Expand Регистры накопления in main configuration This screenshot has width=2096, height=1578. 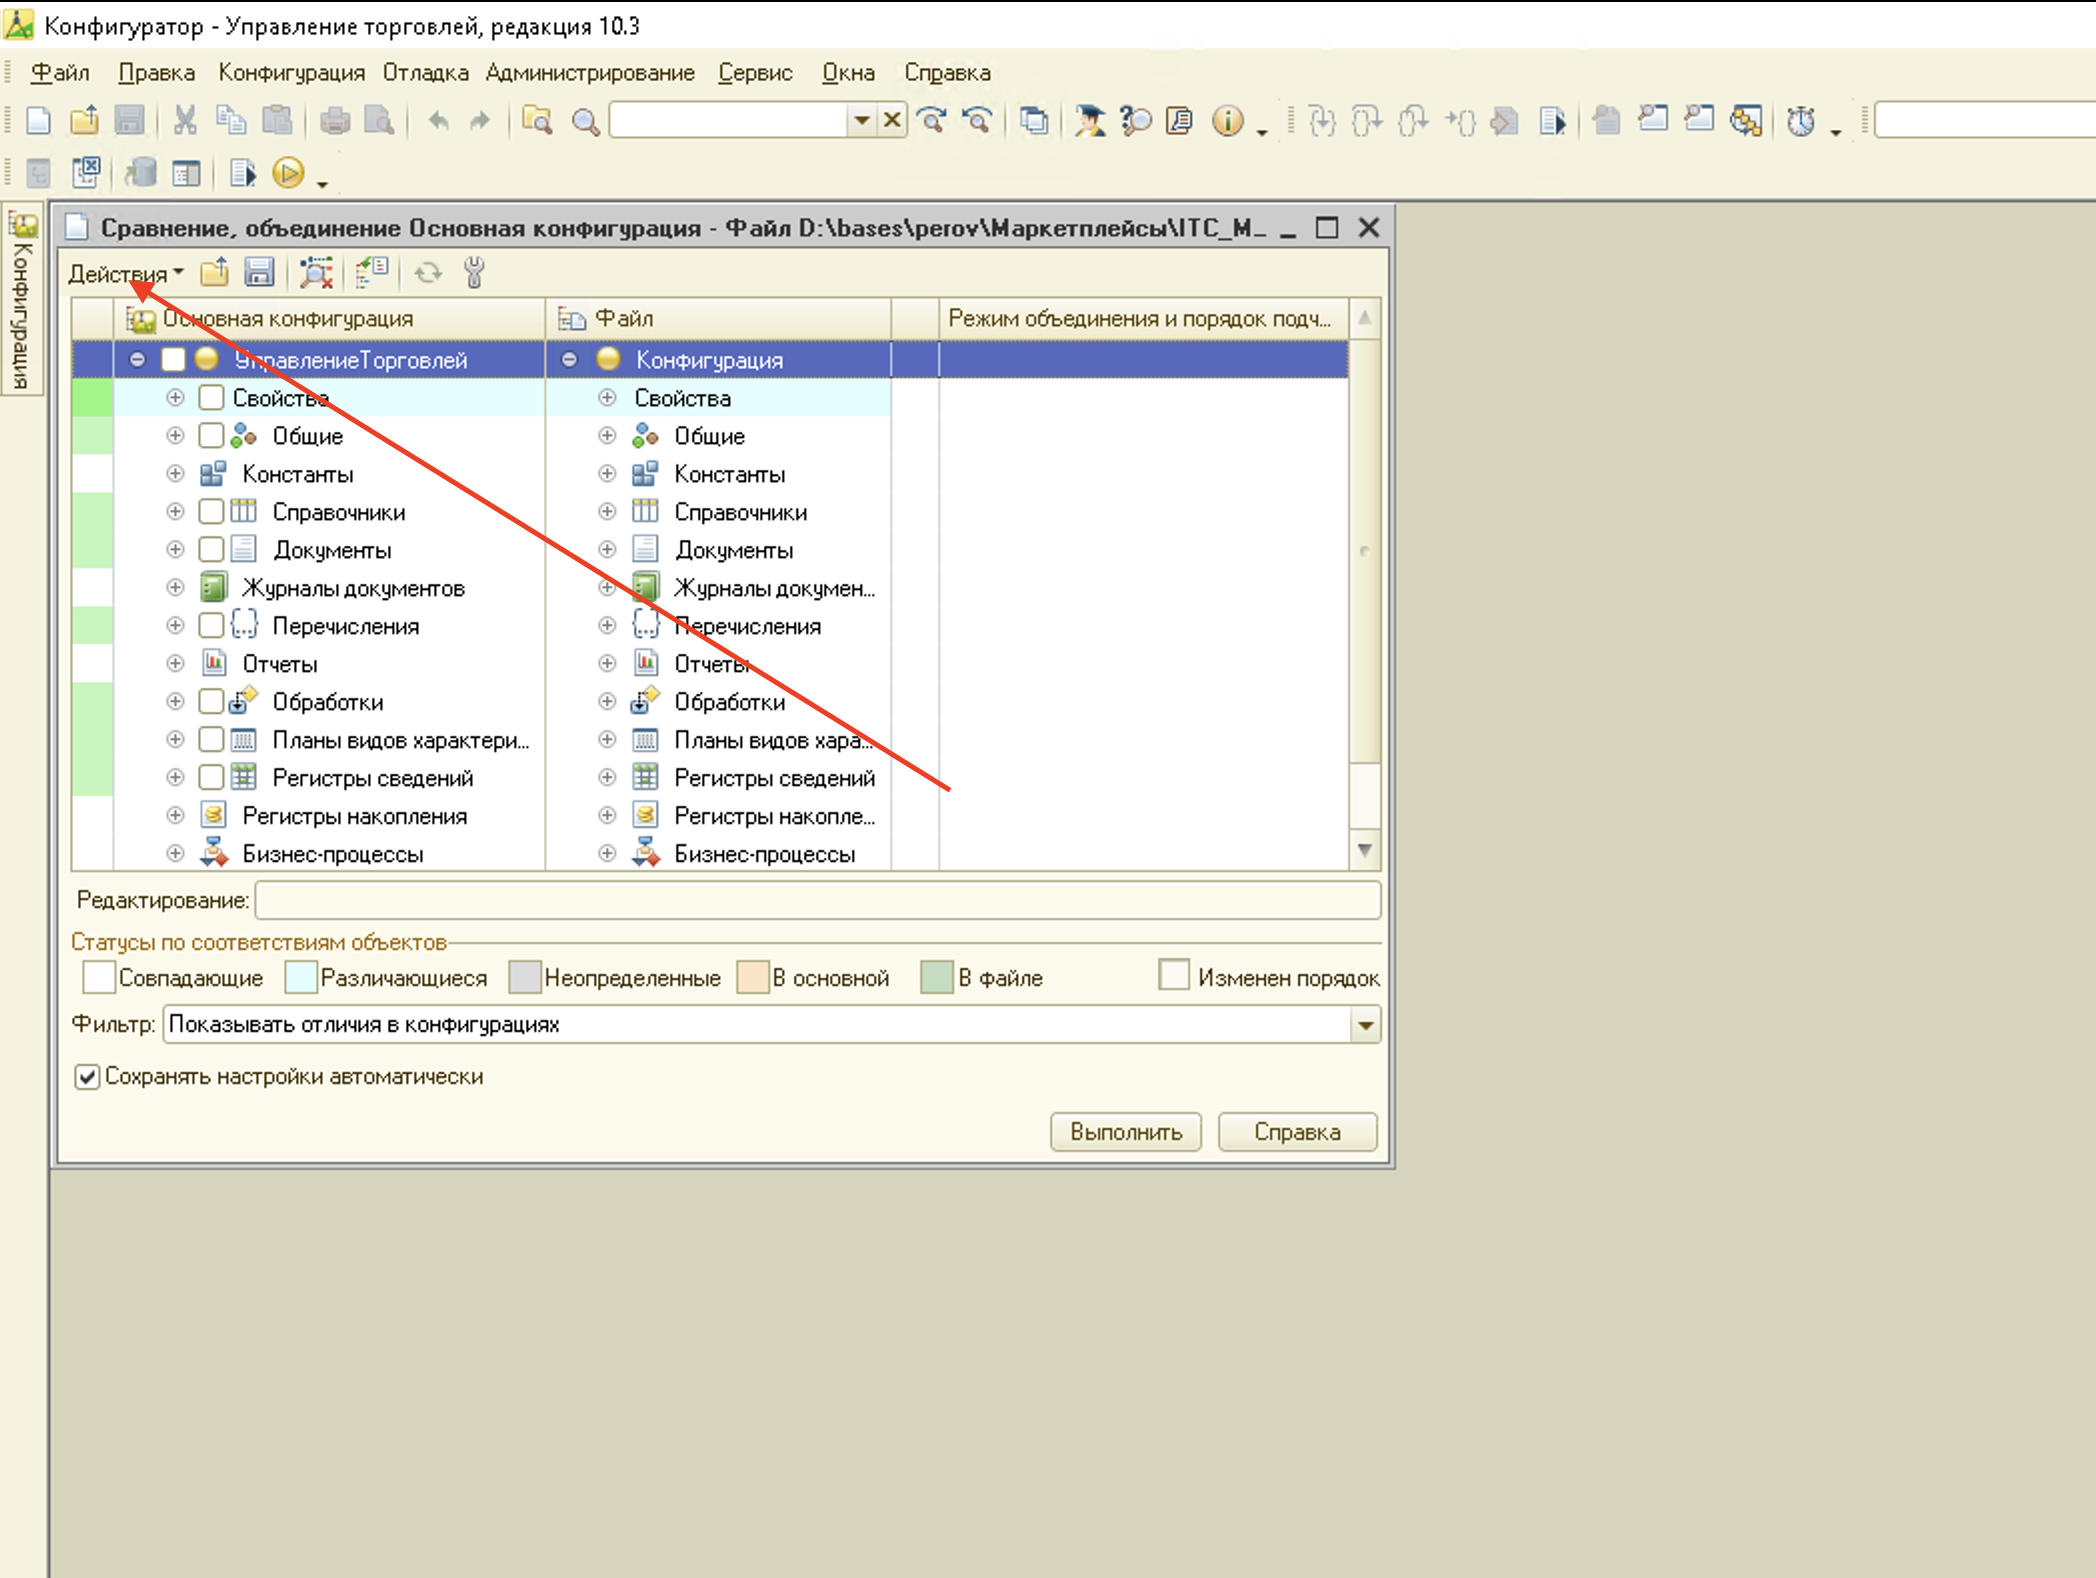tap(175, 816)
